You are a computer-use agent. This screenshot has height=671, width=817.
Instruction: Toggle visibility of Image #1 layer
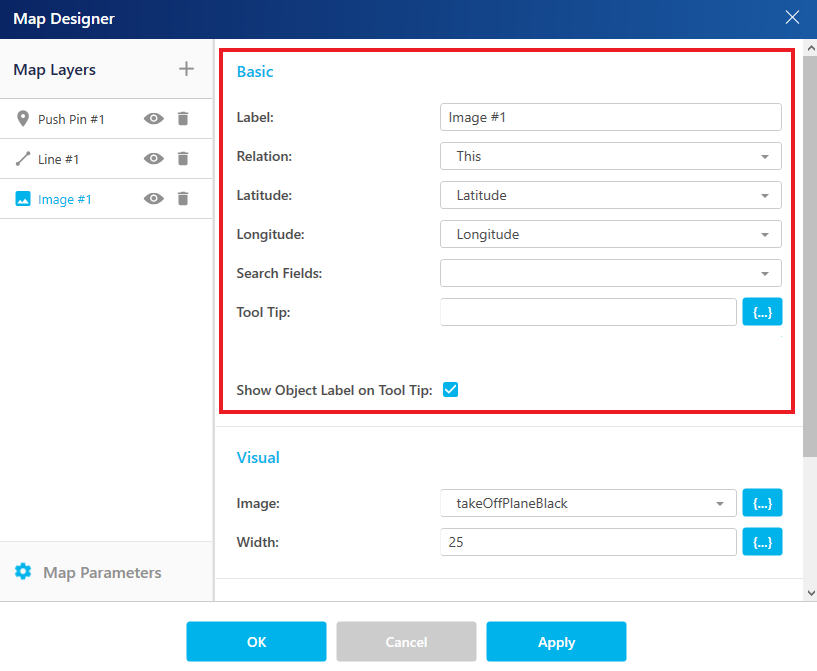click(153, 198)
